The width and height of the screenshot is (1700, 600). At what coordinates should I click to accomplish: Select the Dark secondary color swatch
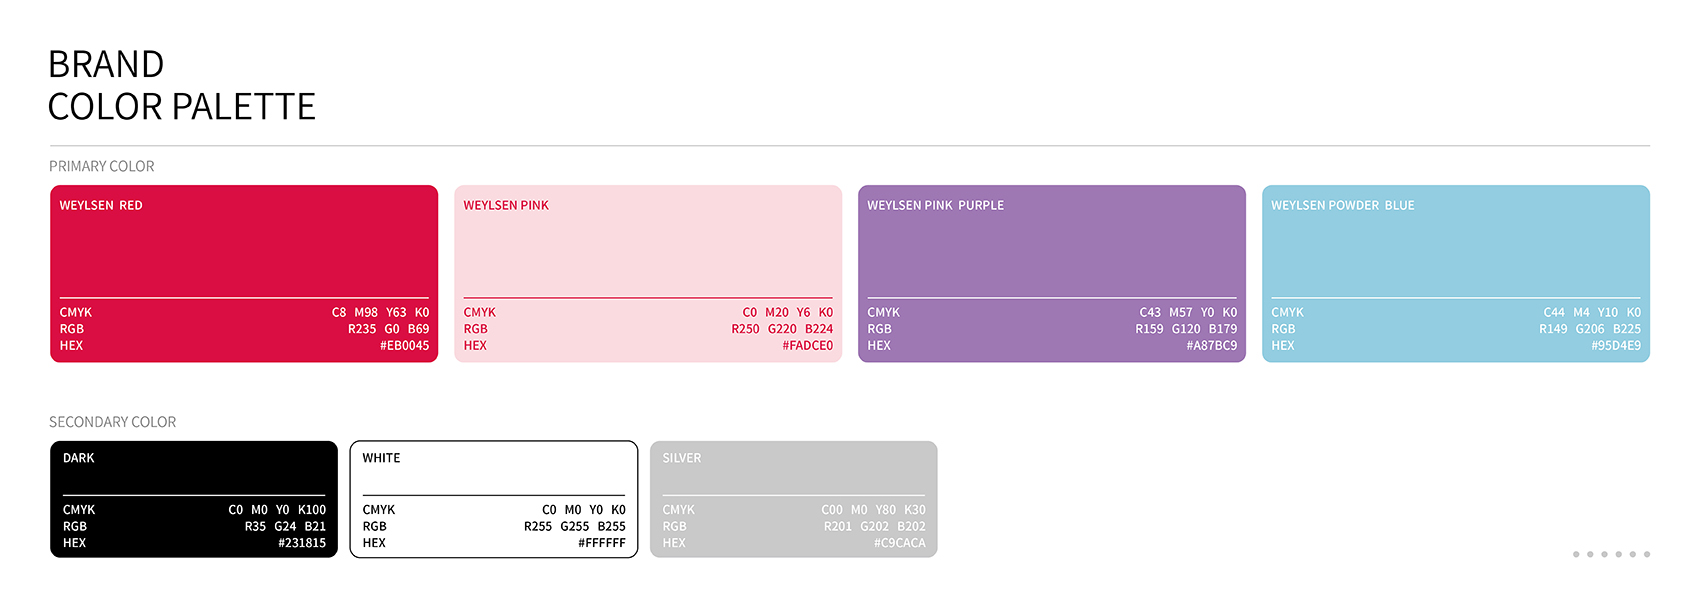point(194,475)
